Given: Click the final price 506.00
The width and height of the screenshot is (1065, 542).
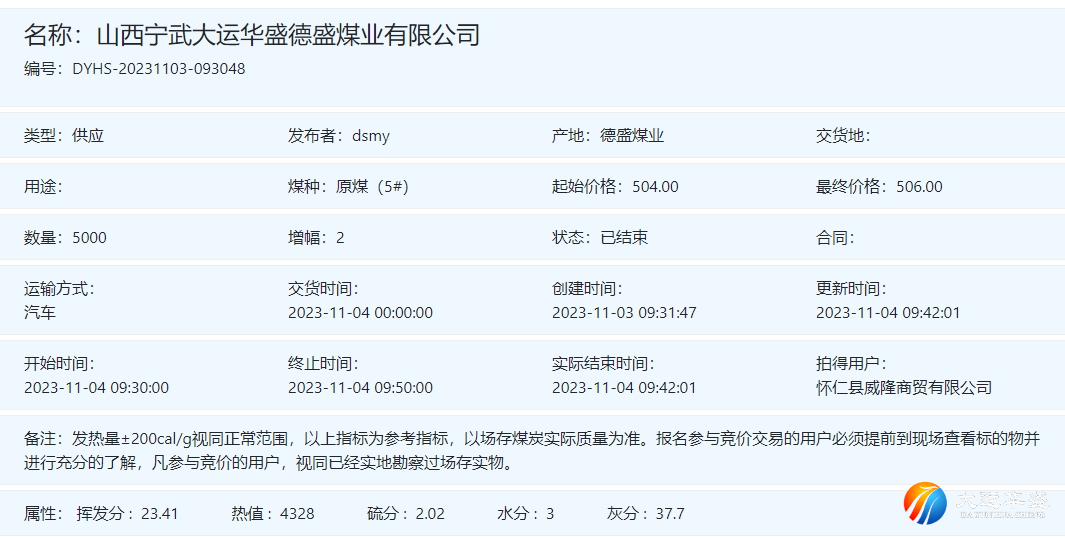Looking at the screenshot, I should click(x=919, y=186).
